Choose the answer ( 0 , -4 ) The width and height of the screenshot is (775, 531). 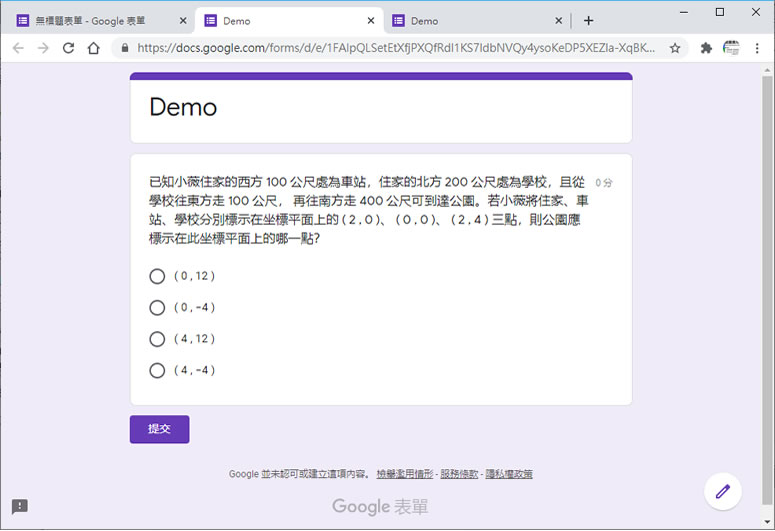157,308
